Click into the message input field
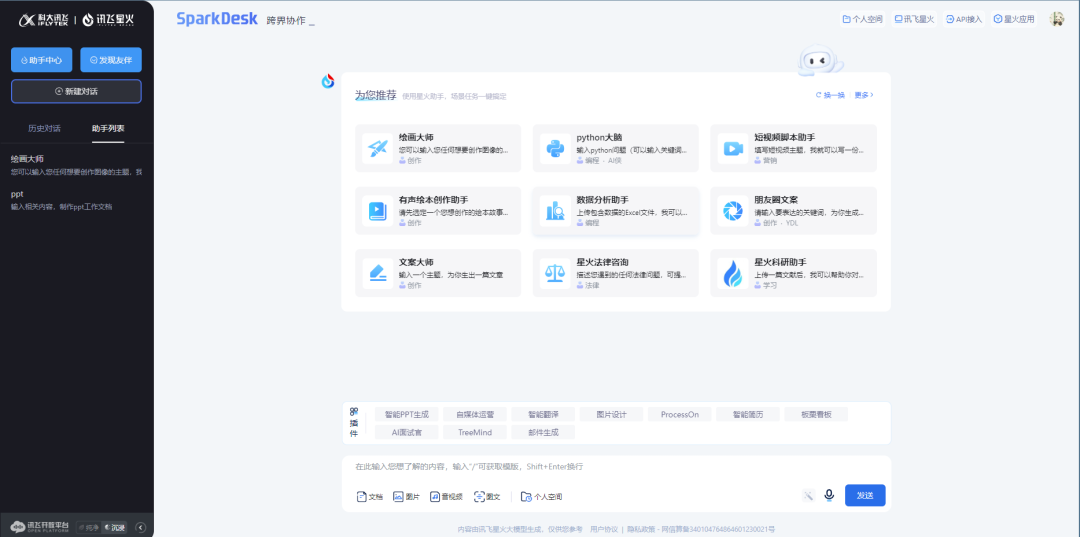Image resolution: width=1080 pixels, height=537 pixels. click(x=600, y=467)
